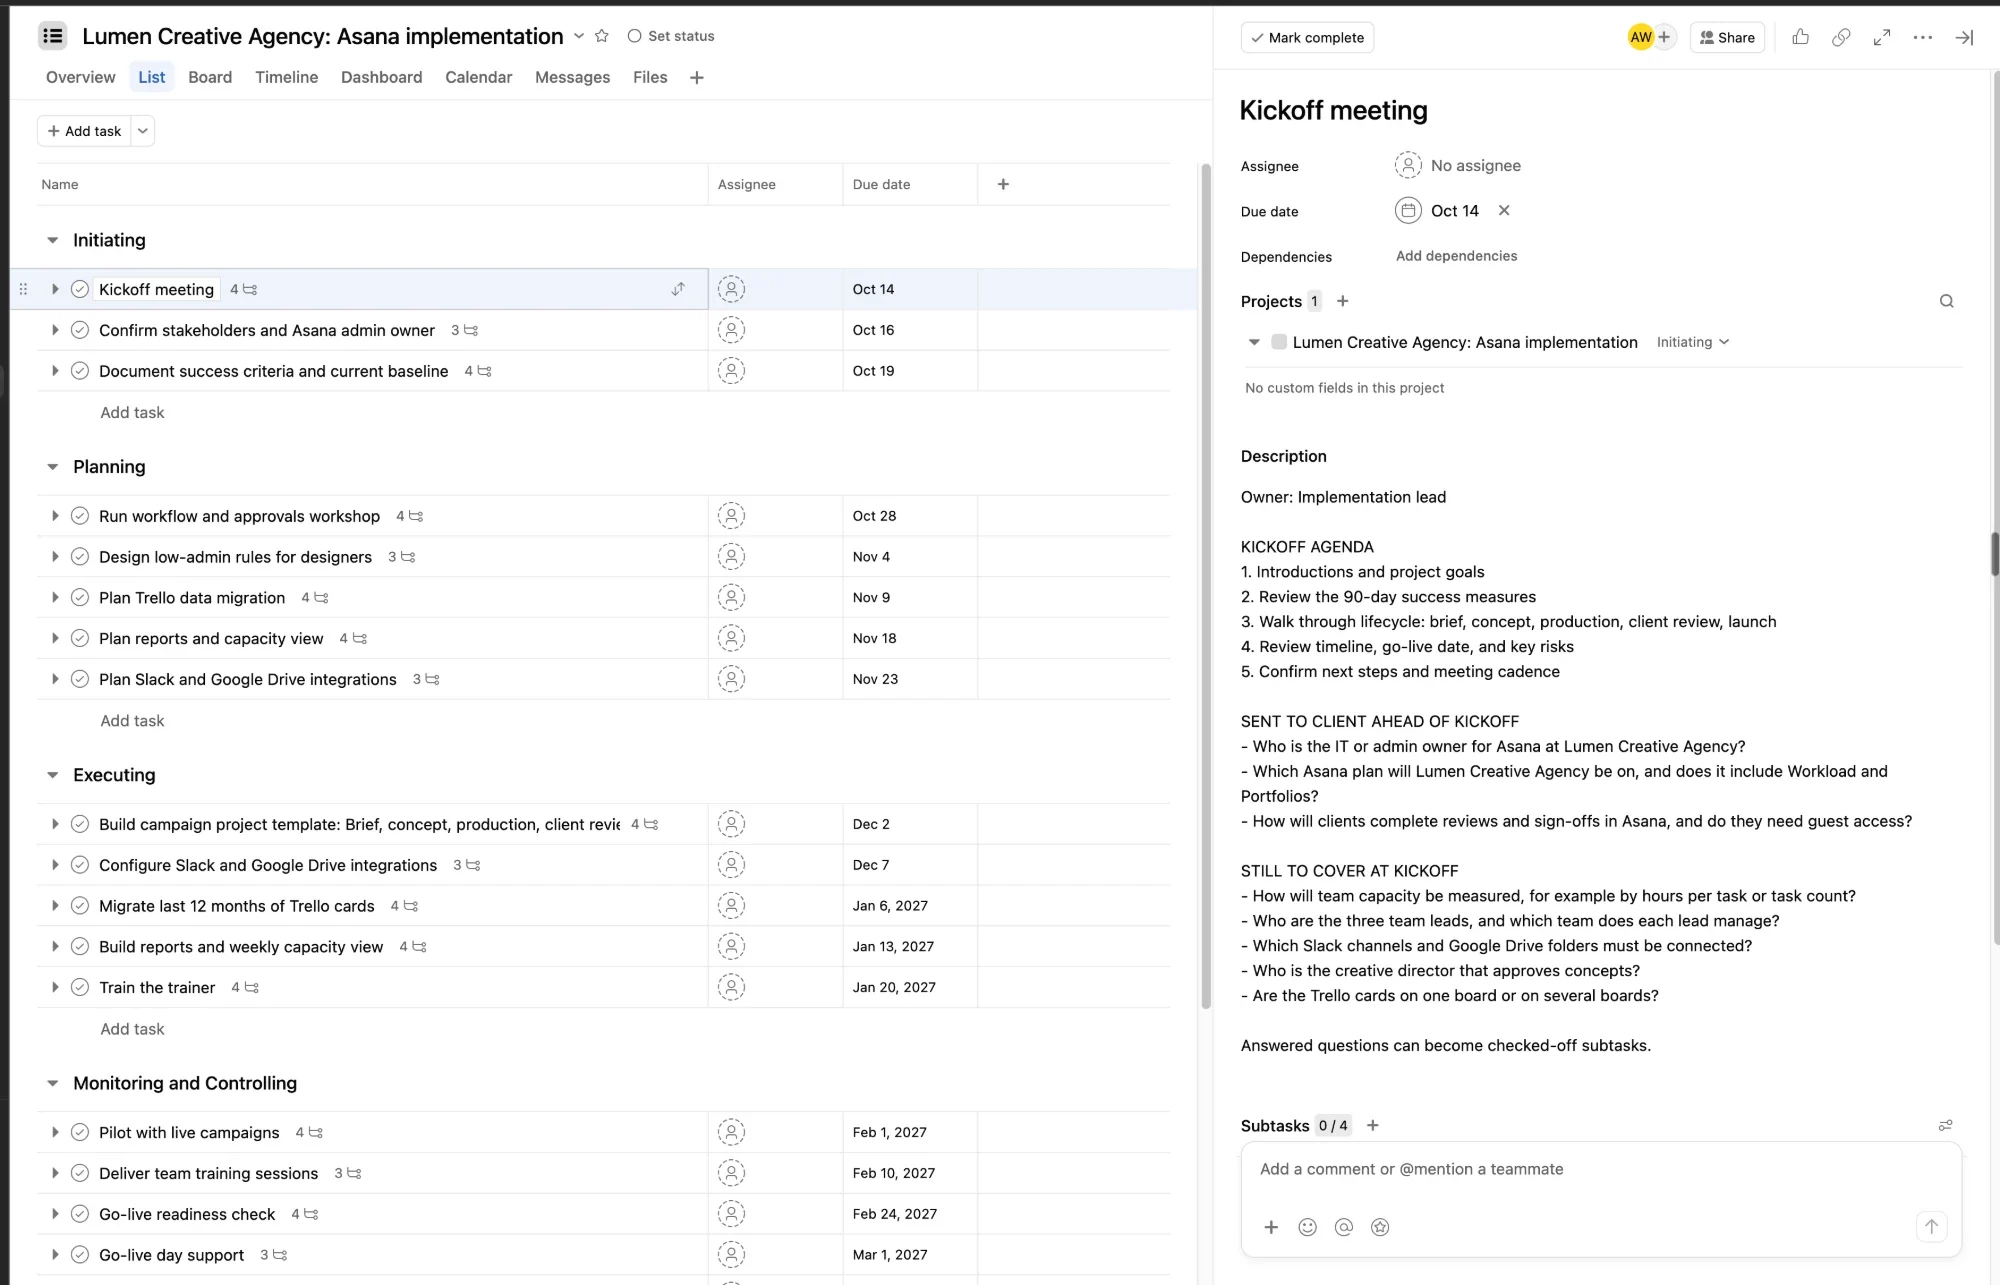Viewport: 2000px width, 1285px height.
Task: Open the calendar icon next to Oct 14 due date
Action: pyautogui.click(x=1408, y=210)
